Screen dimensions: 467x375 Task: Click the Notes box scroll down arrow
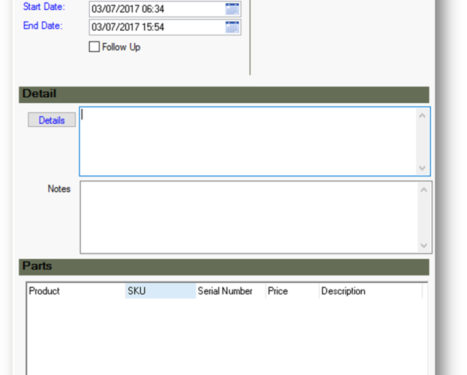(424, 246)
